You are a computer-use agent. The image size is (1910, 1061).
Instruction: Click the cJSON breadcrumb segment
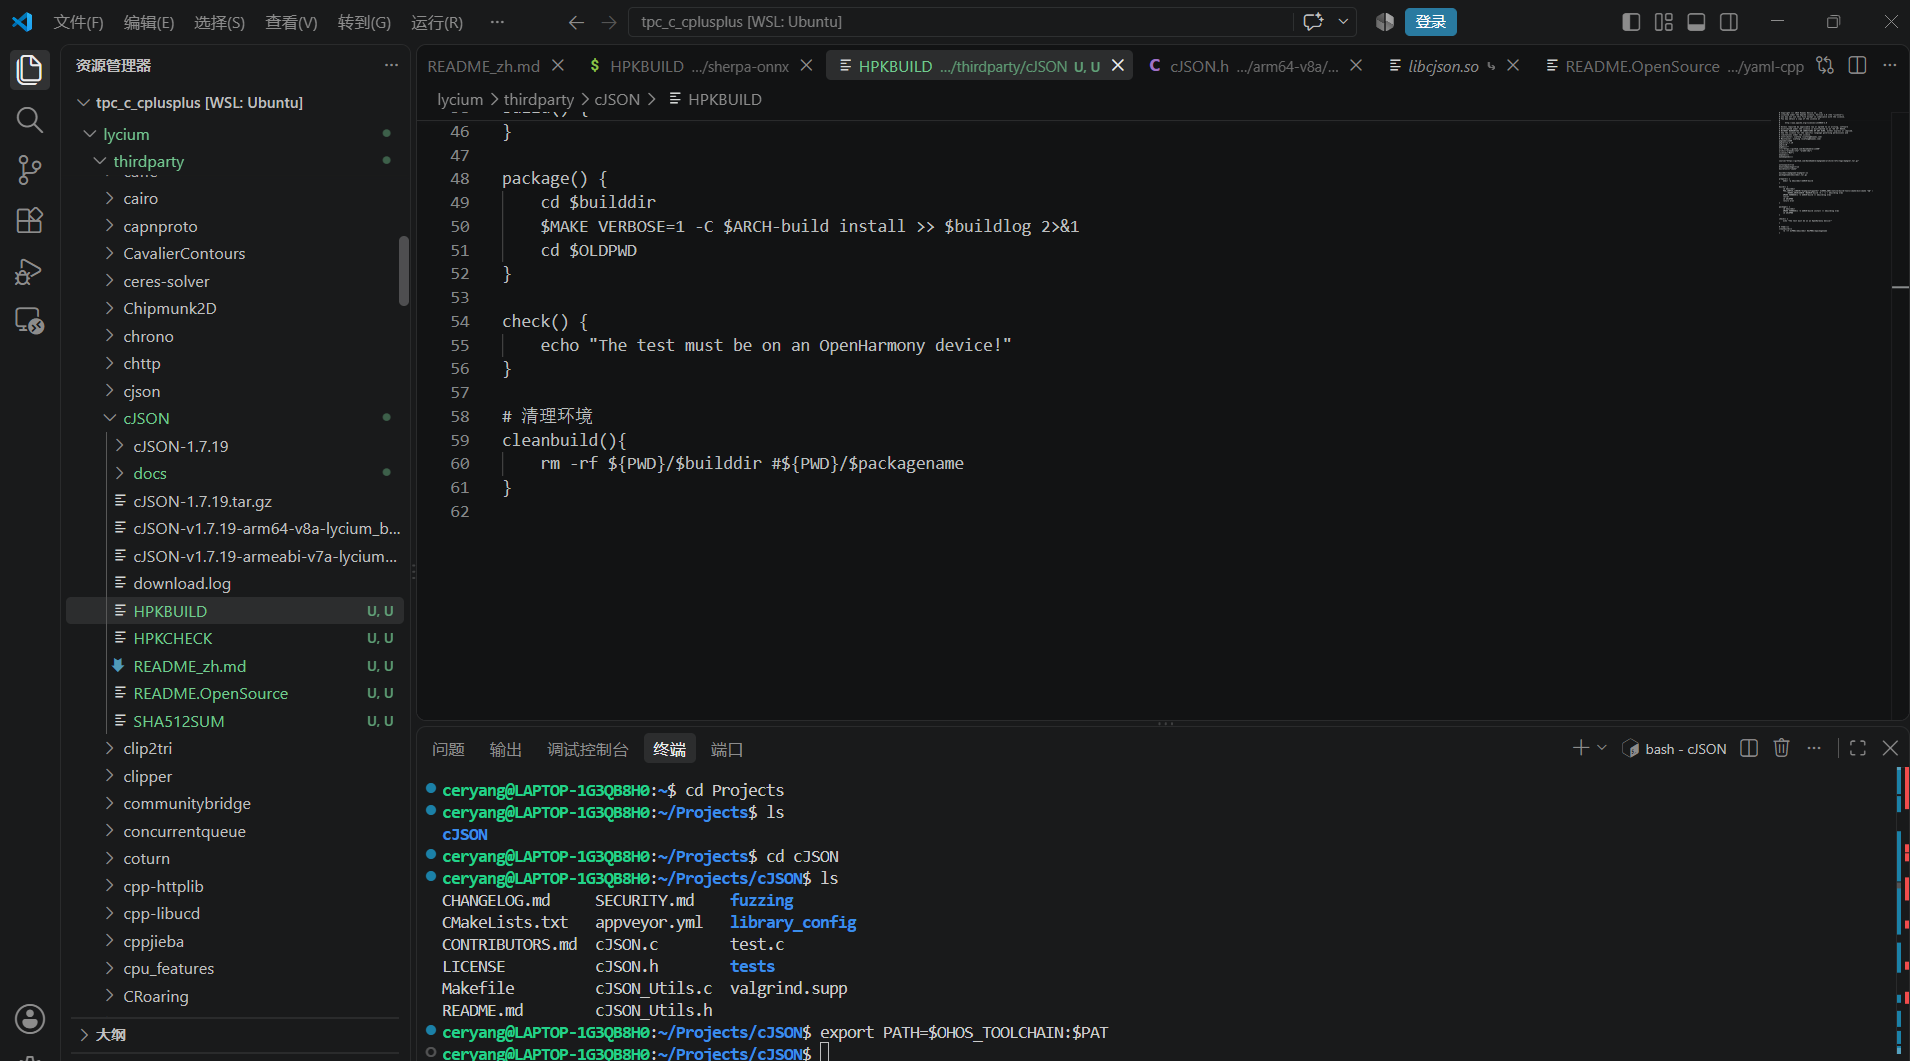(617, 99)
